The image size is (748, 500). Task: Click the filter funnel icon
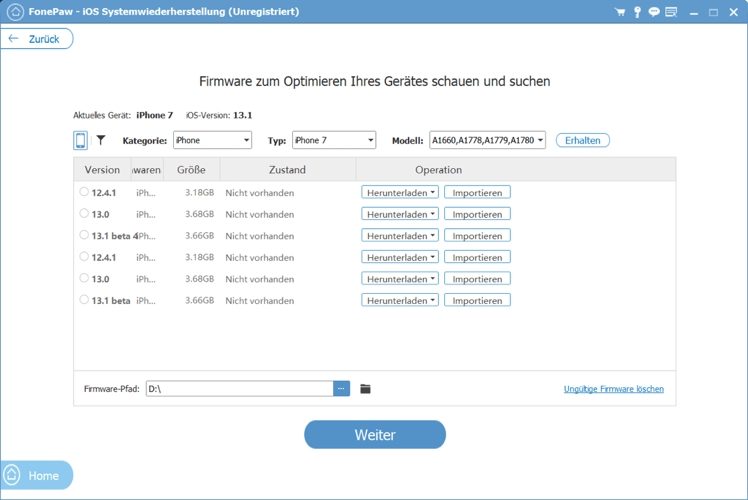(100, 140)
